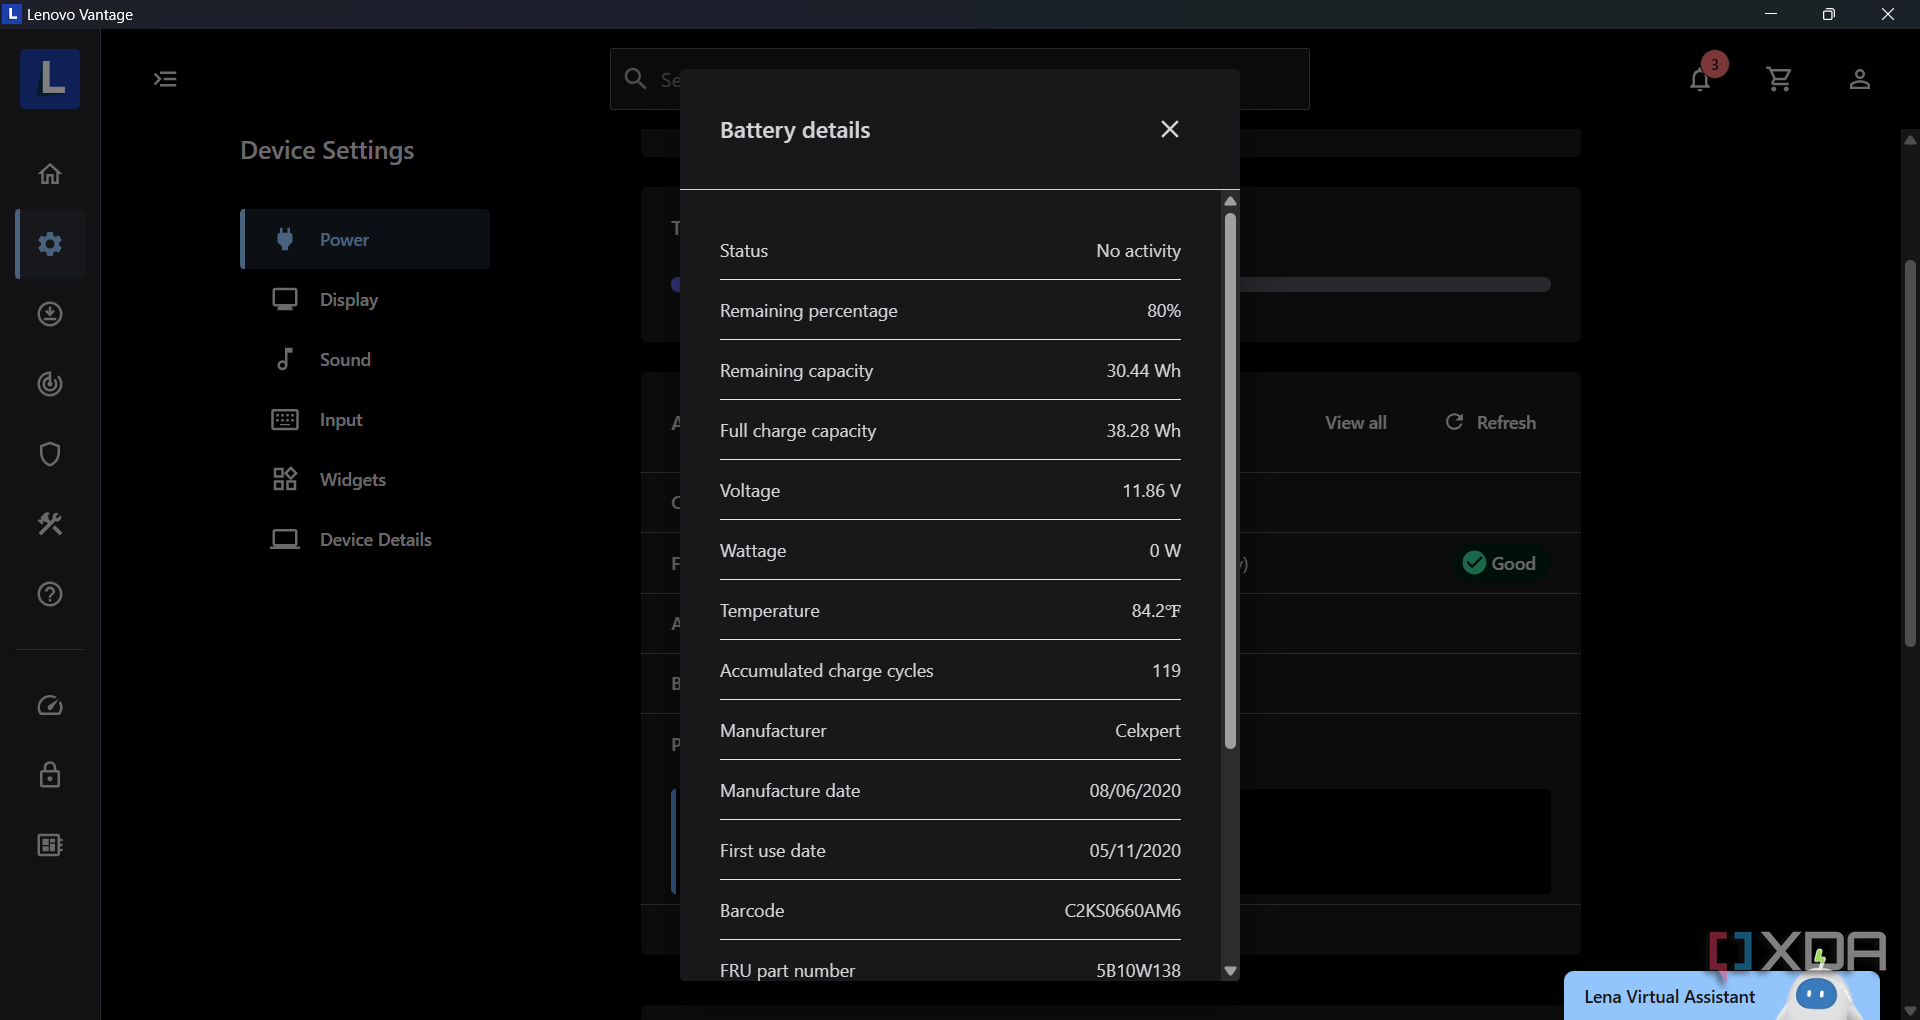Screen dimensions: 1920x1020
Task: Open the shopping cart
Action: pyautogui.click(x=1779, y=79)
